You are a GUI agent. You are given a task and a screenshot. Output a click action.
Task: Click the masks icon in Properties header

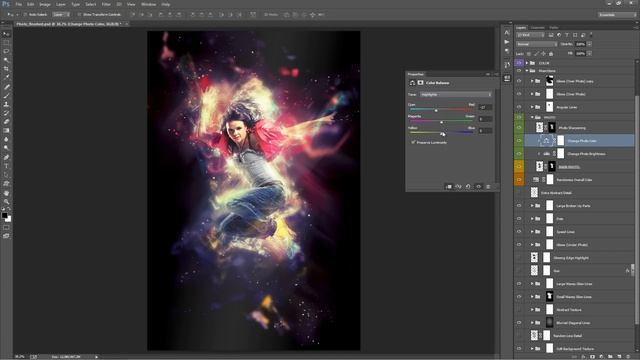pos(420,83)
